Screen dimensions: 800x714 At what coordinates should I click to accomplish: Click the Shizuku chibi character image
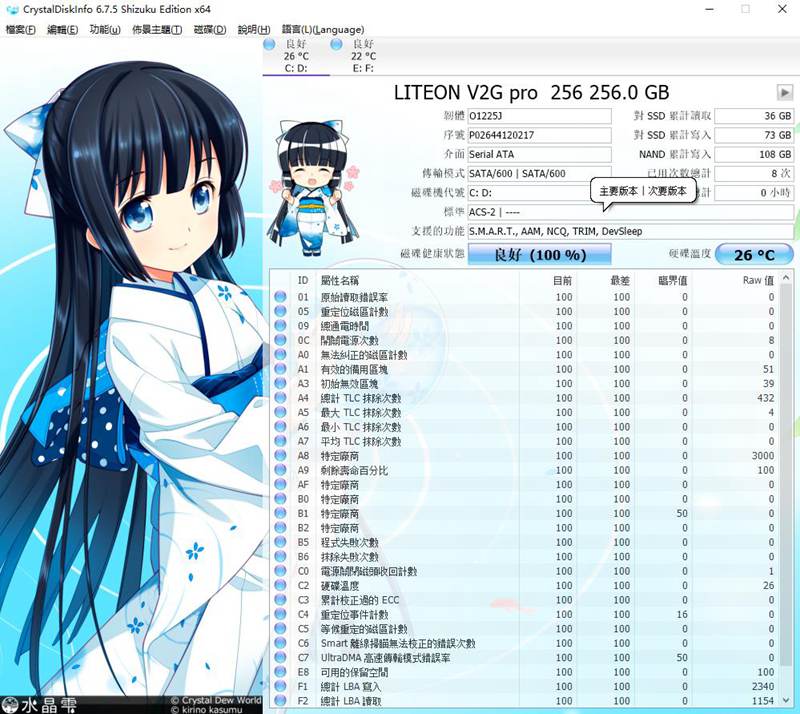[x=314, y=188]
